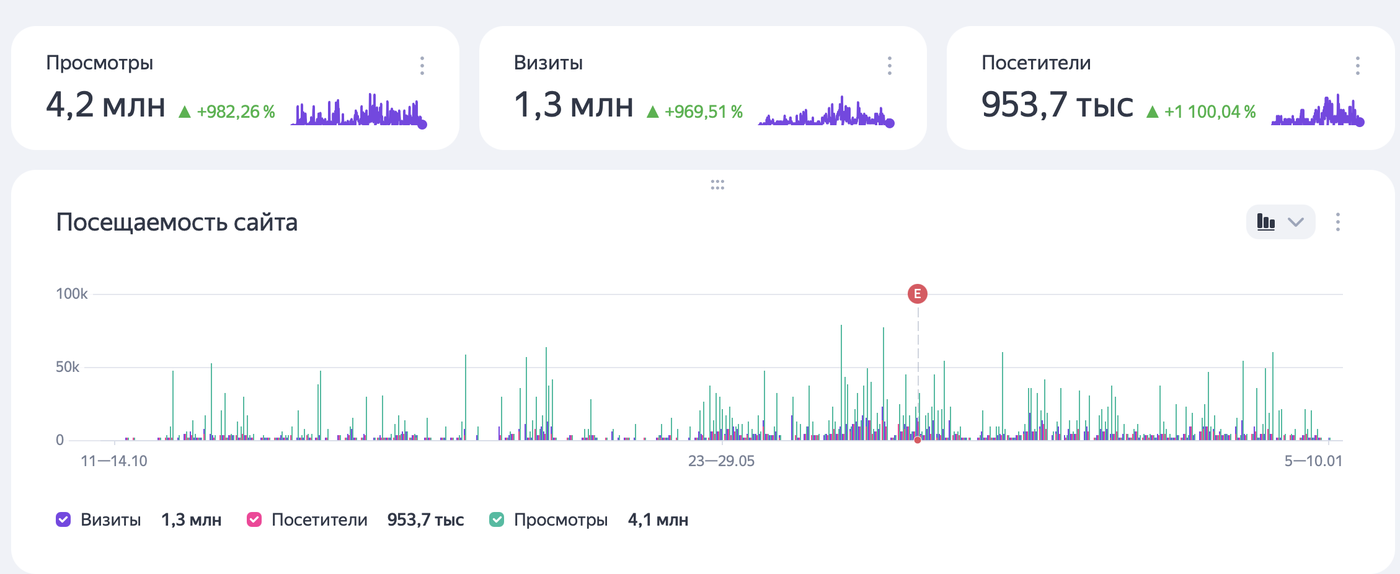The height and width of the screenshot is (574, 1400).
Task: Uncheck the Визиты legend checkbox
Action: pyautogui.click(x=64, y=520)
